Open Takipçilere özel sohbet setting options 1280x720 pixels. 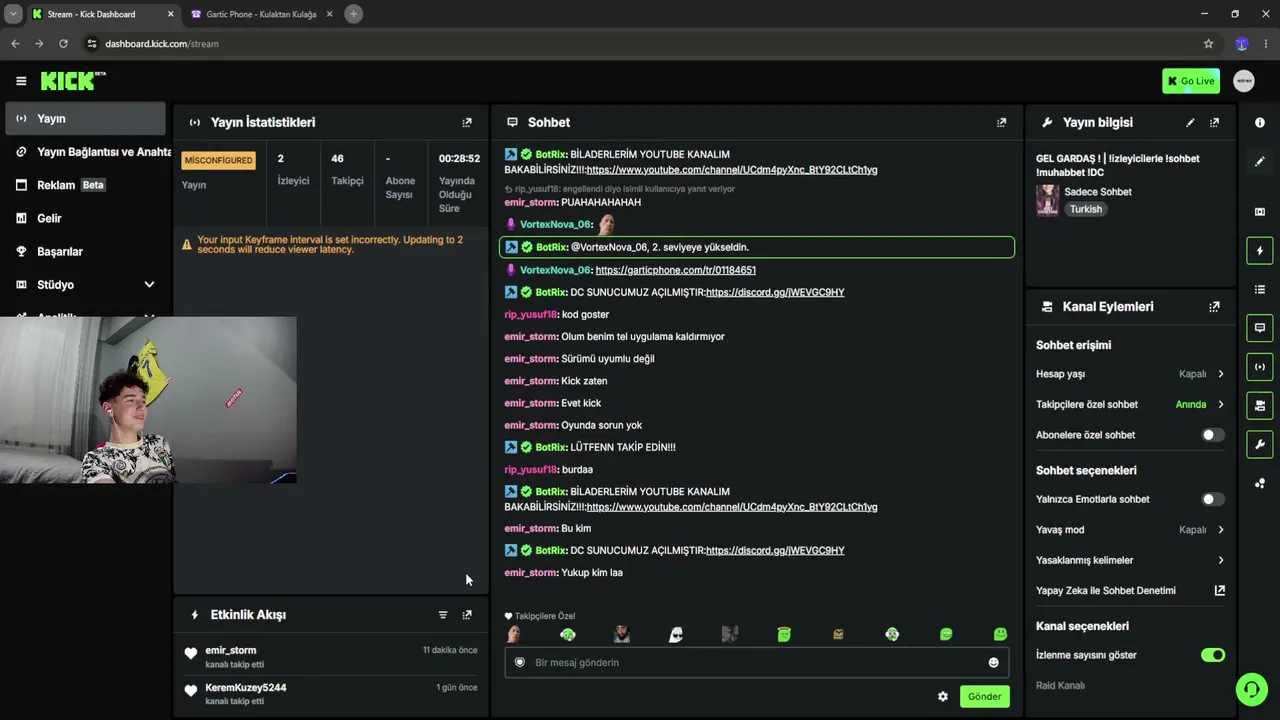coord(1130,405)
